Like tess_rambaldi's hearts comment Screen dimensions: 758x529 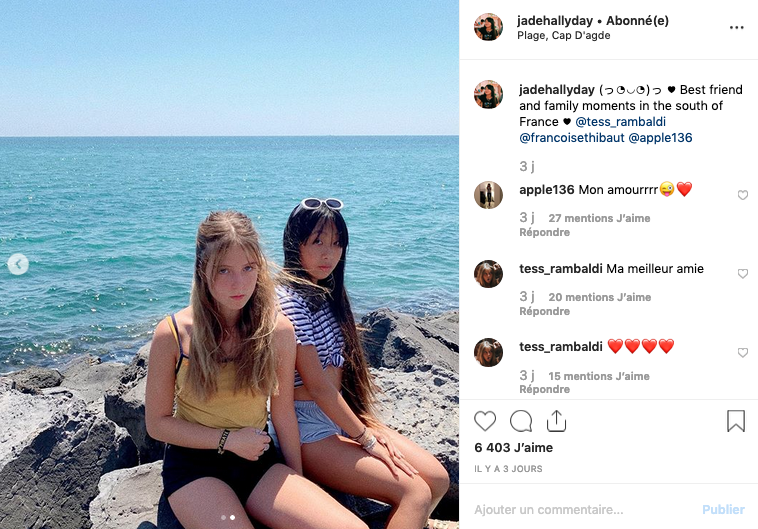click(743, 353)
